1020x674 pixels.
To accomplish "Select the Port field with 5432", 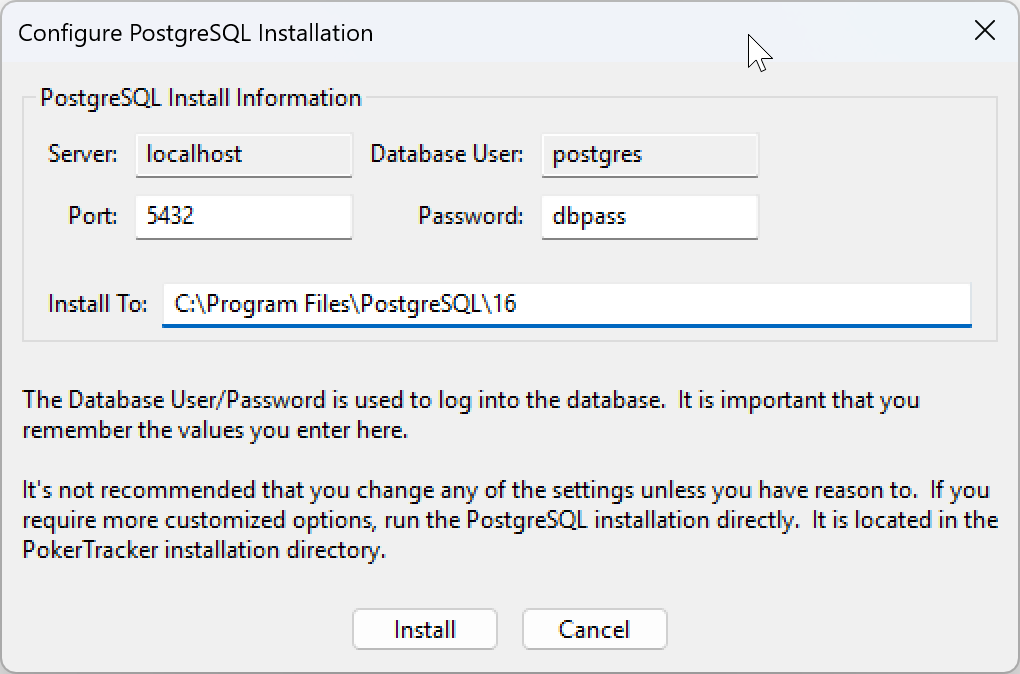I will [244, 217].
